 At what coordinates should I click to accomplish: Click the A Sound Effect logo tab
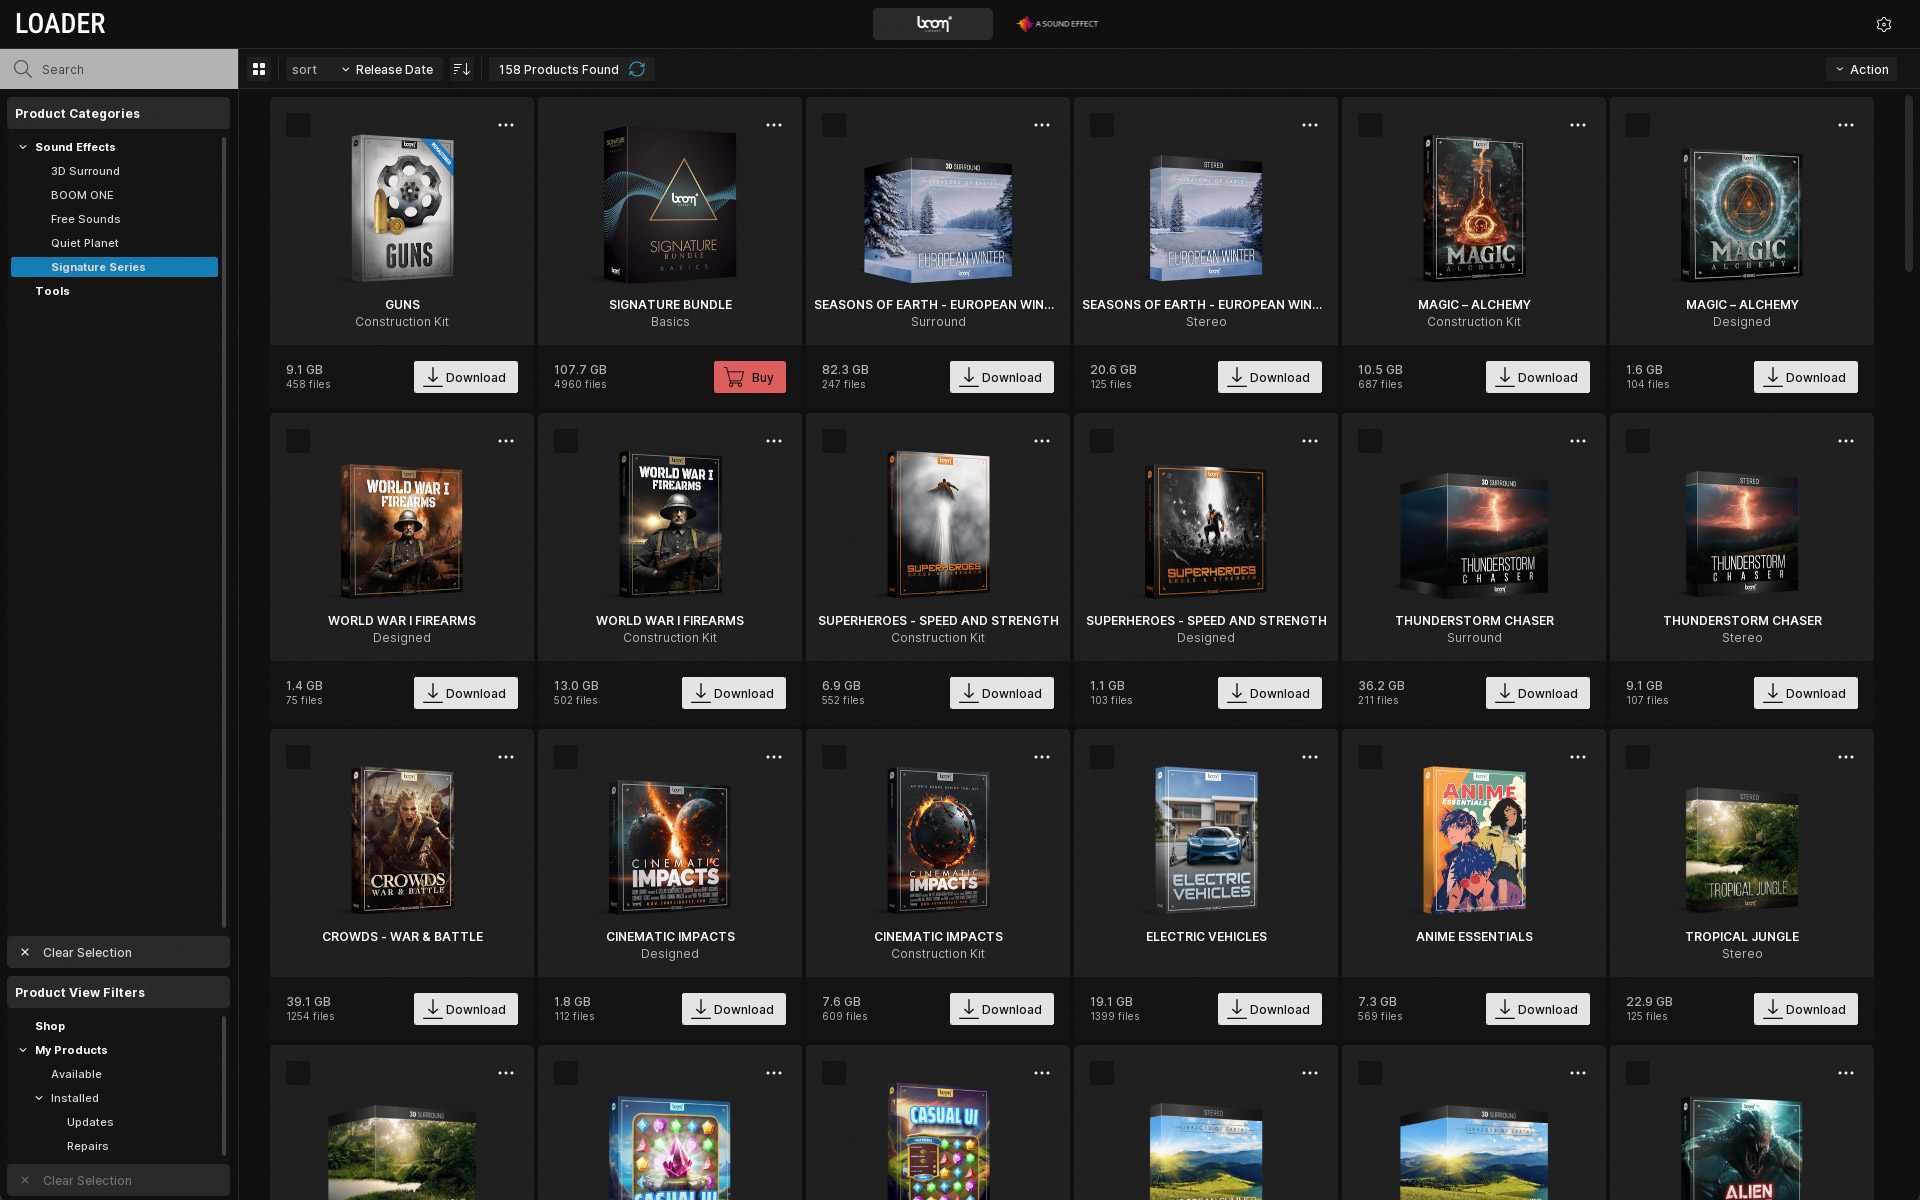[1057, 24]
